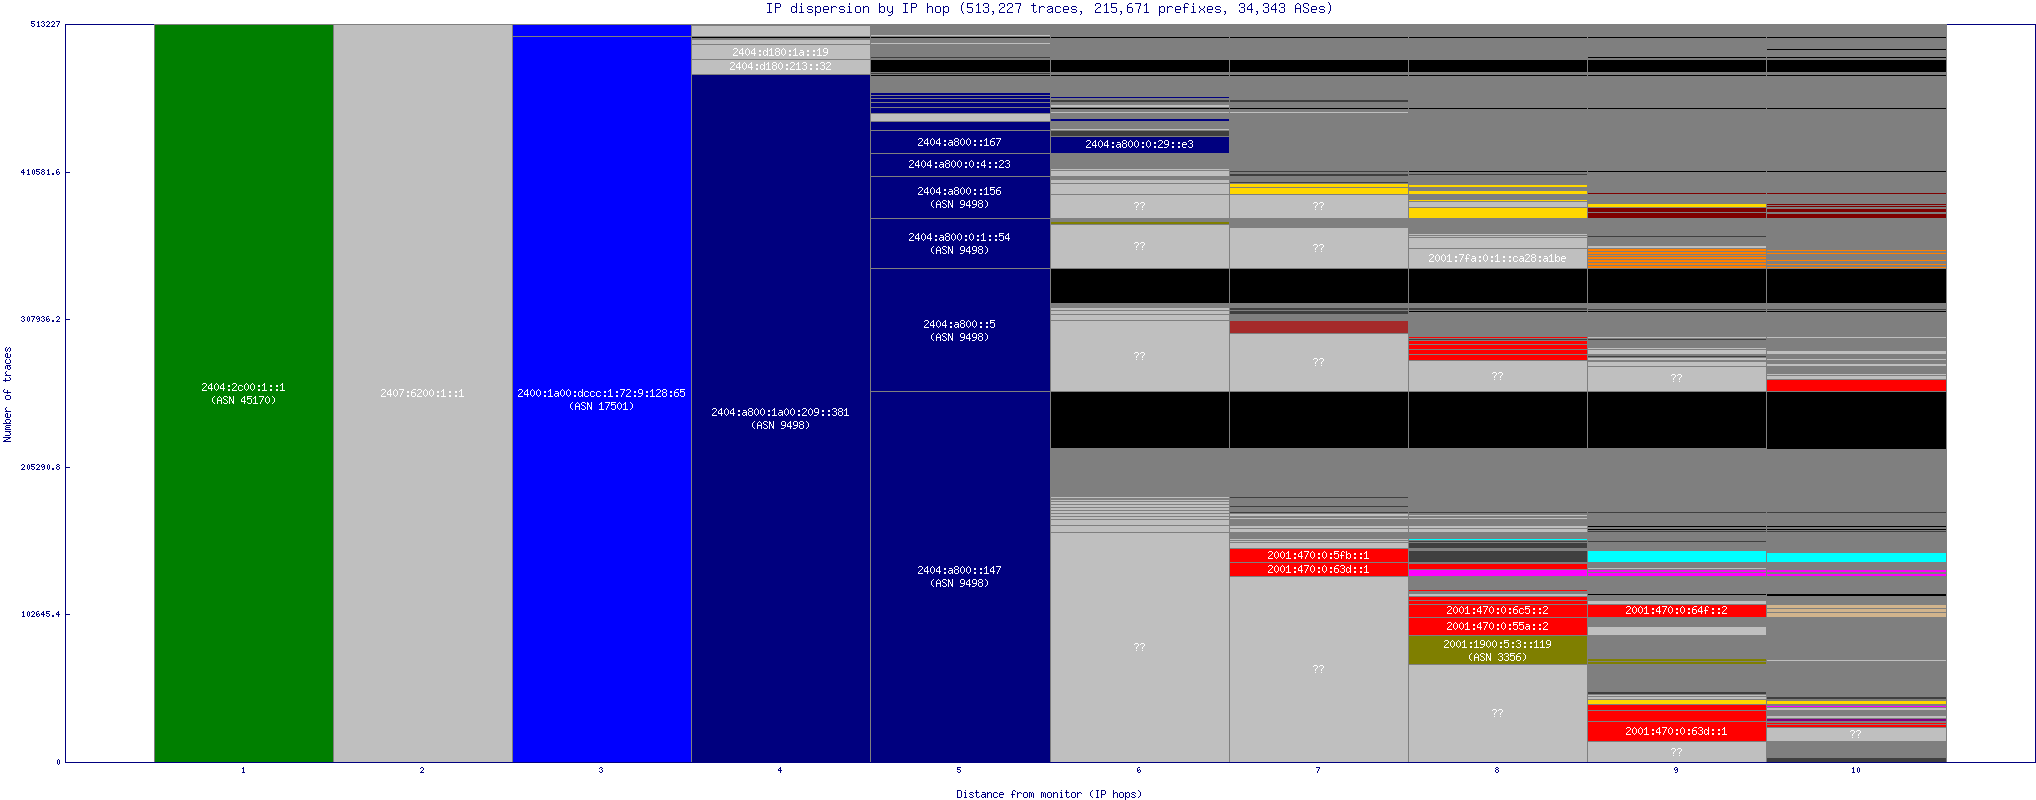Select the olive 2001:1900:5:3::119 segment
Image resolution: width=2036 pixels, height=800 pixels.
(x=1497, y=650)
